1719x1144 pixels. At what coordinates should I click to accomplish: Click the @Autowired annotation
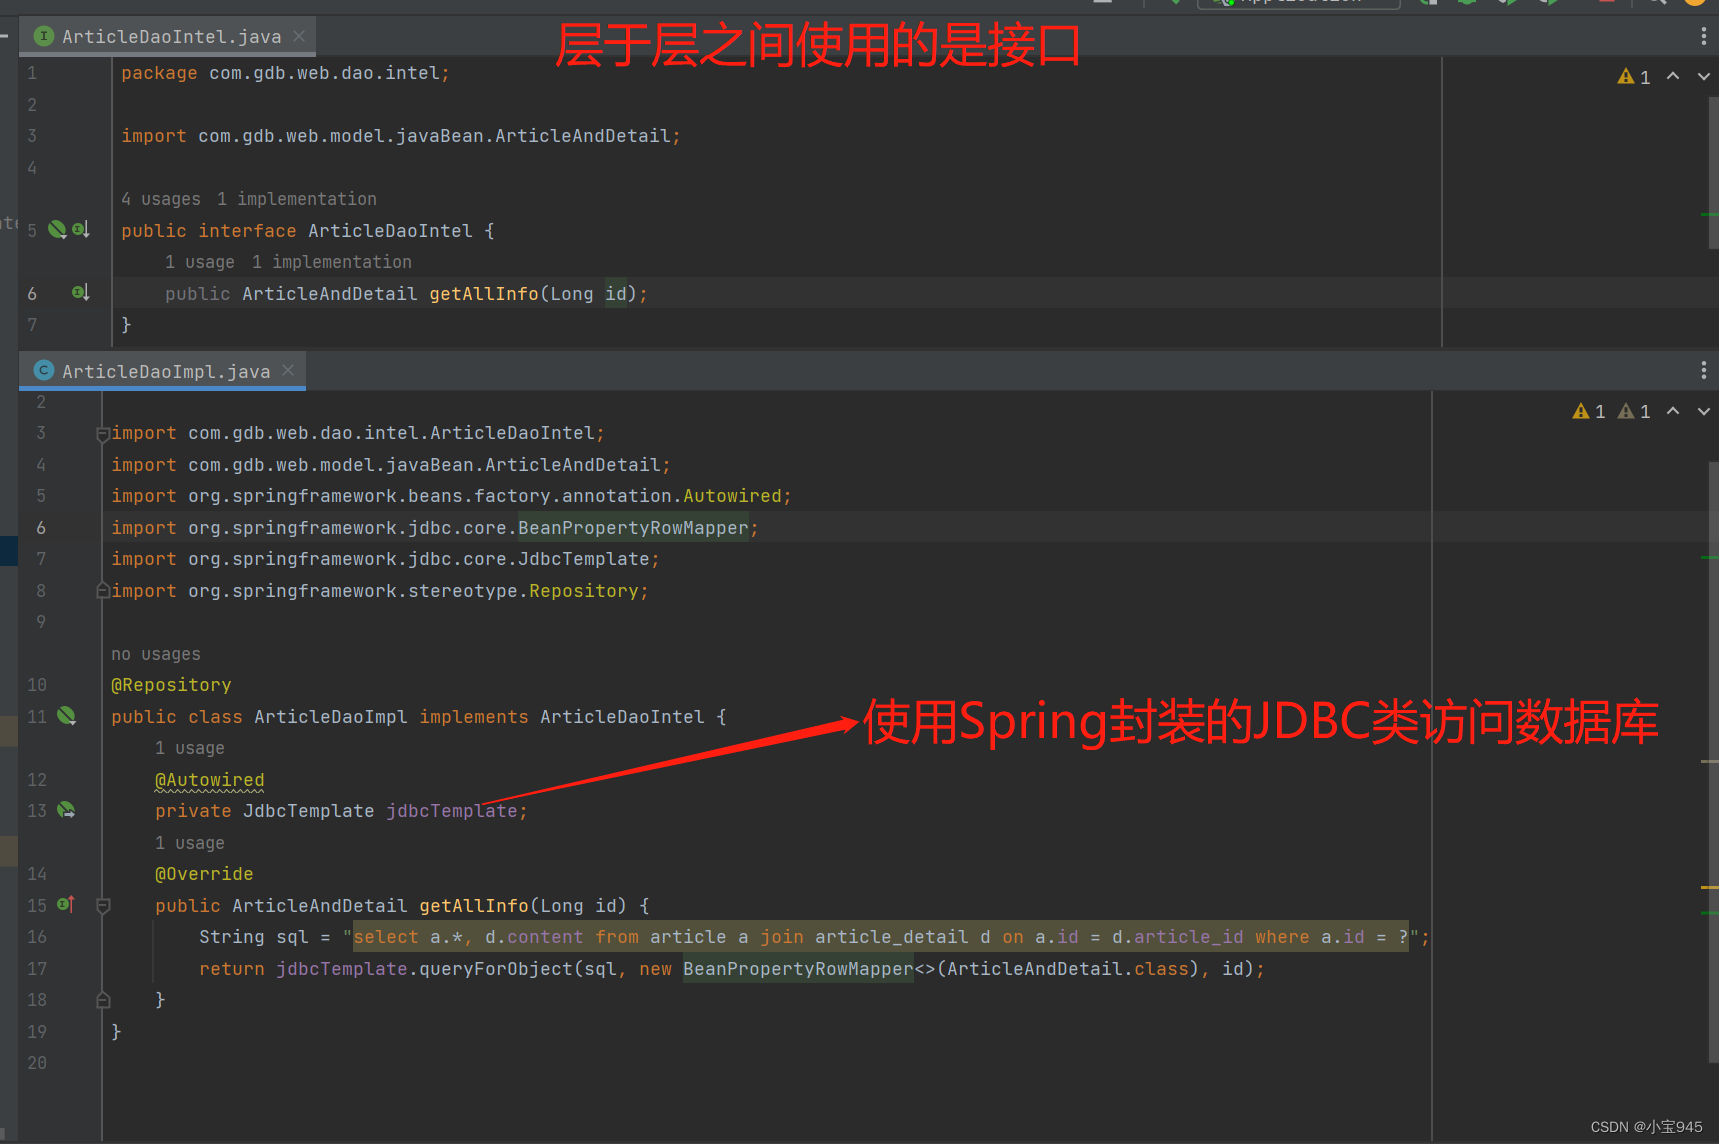(x=210, y=780)
